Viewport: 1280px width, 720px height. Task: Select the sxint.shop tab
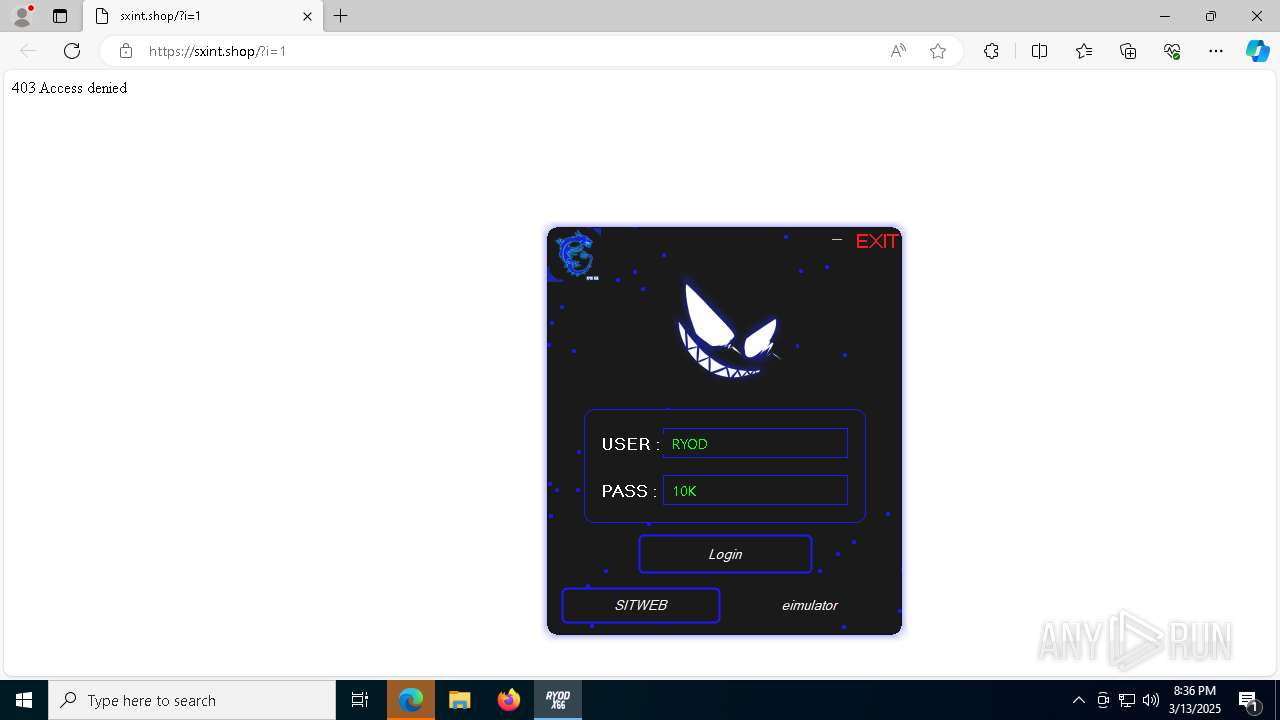click(203, 16)
